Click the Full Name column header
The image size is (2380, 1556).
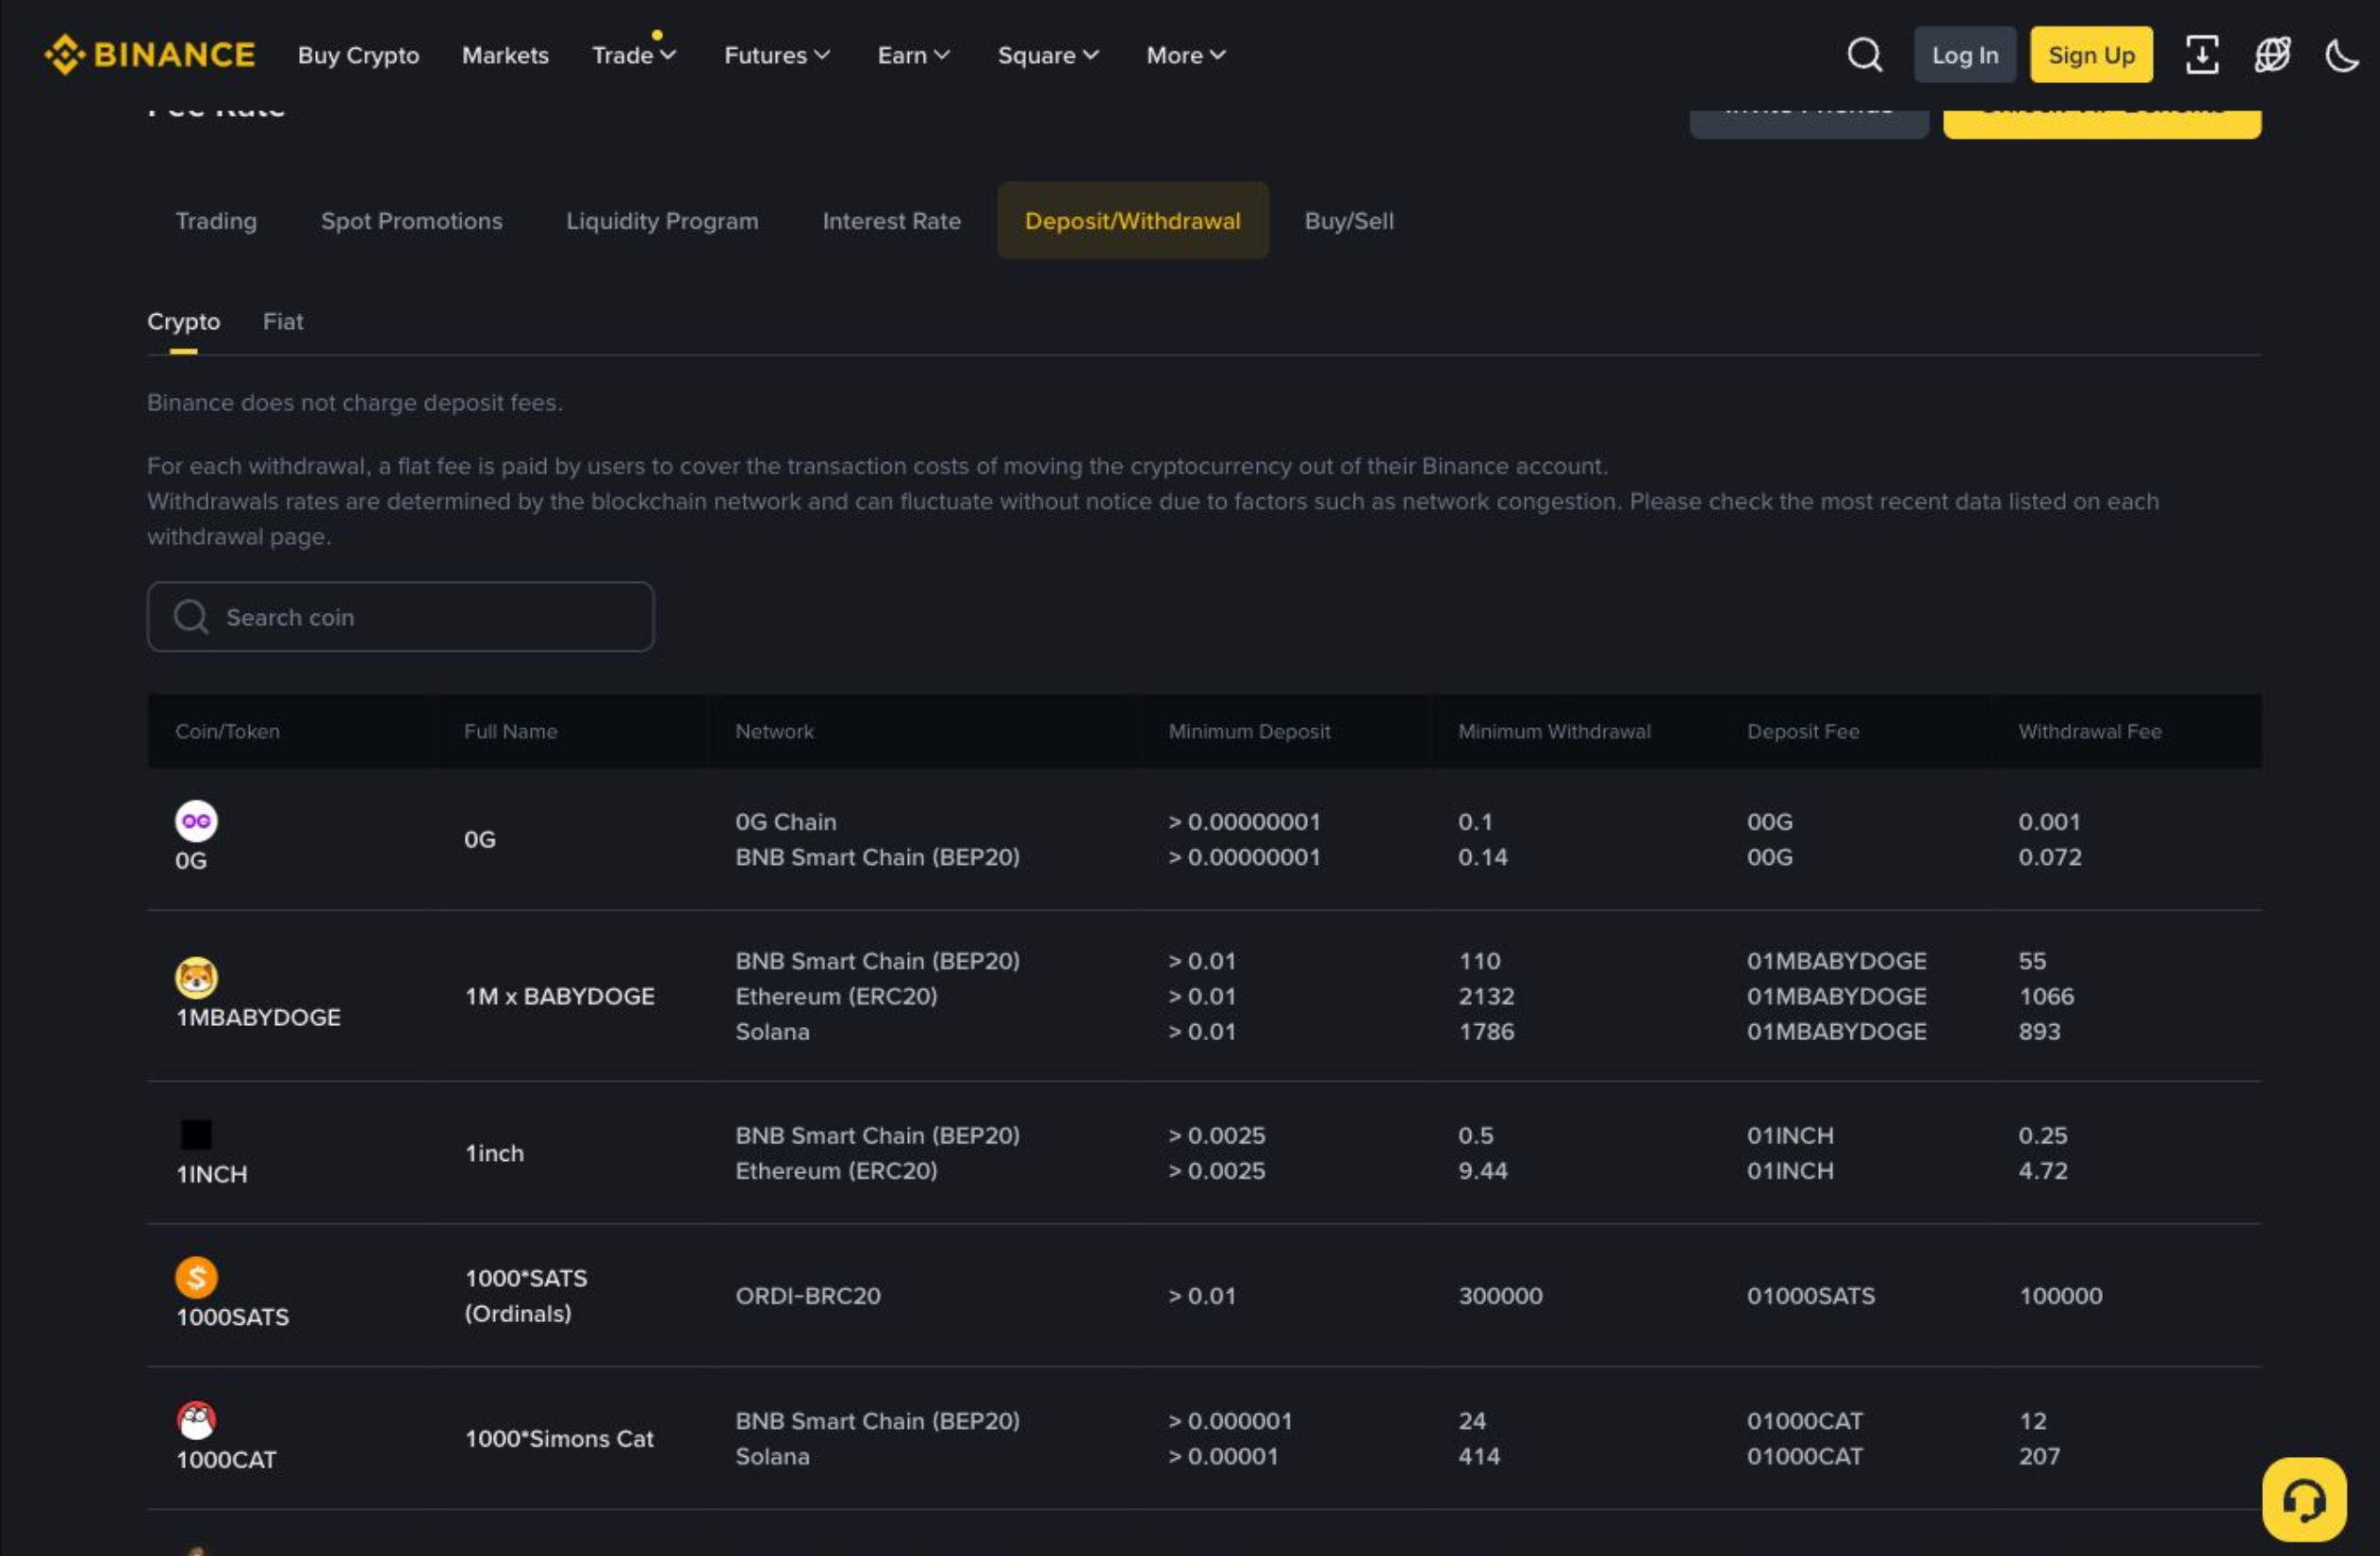[x=510, y=731]
